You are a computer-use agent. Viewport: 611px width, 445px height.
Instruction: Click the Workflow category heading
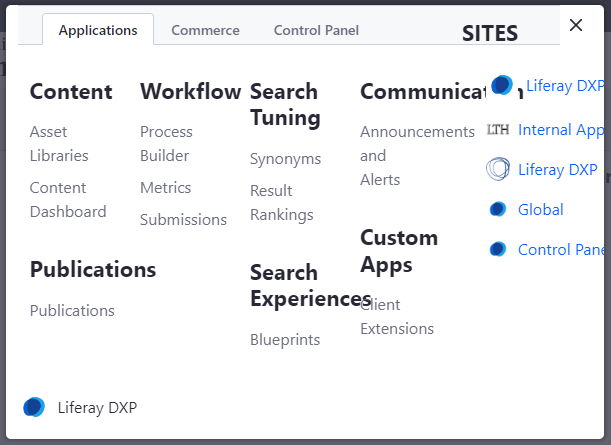tap(191, 92)
